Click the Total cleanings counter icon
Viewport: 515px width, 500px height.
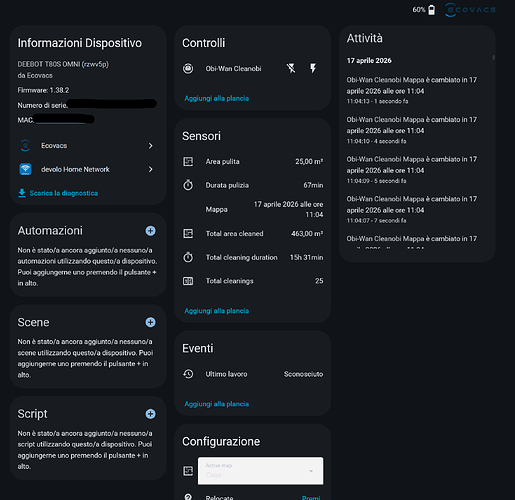[x=188, y=281]
